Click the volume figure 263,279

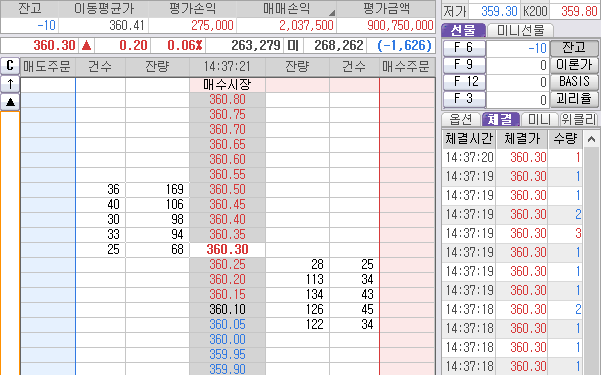click(256, 46)
